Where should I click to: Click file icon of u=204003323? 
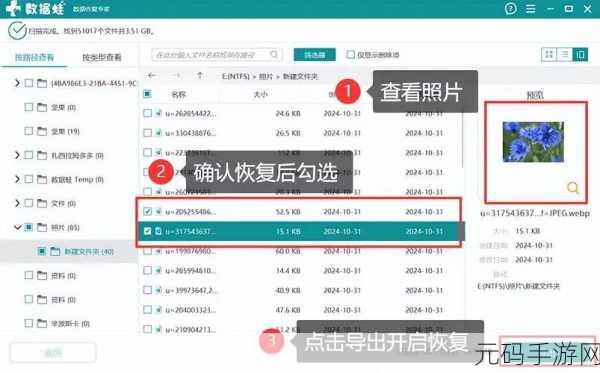point(158,309)
